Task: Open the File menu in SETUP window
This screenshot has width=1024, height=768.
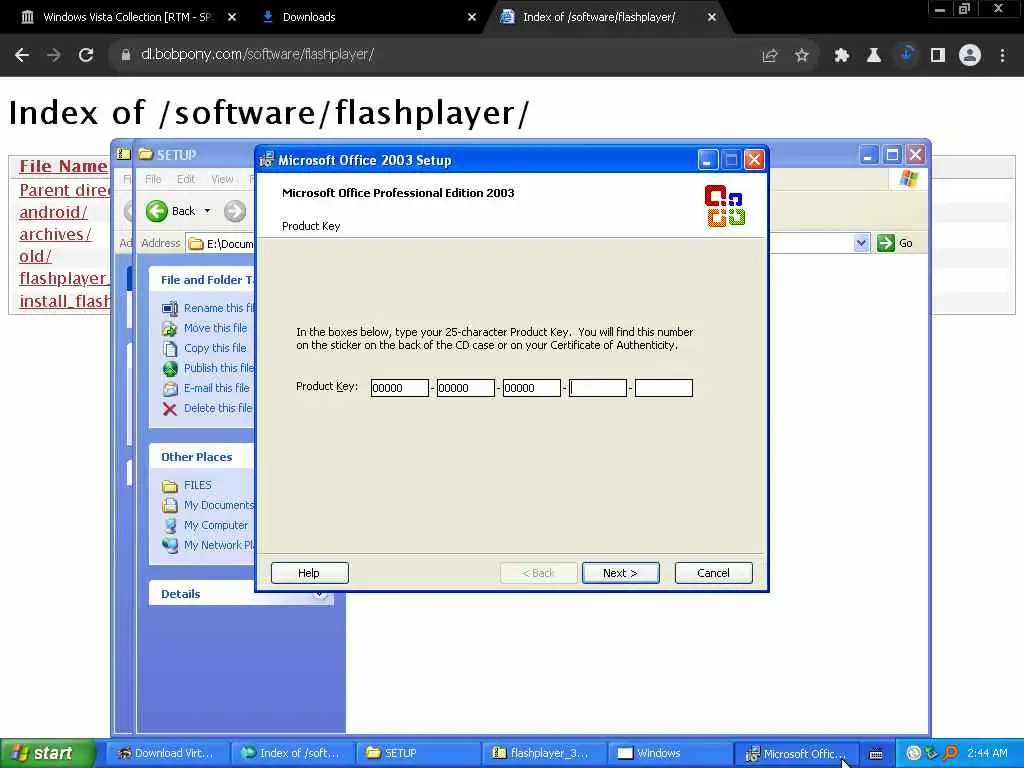Action: coord(153,179)
